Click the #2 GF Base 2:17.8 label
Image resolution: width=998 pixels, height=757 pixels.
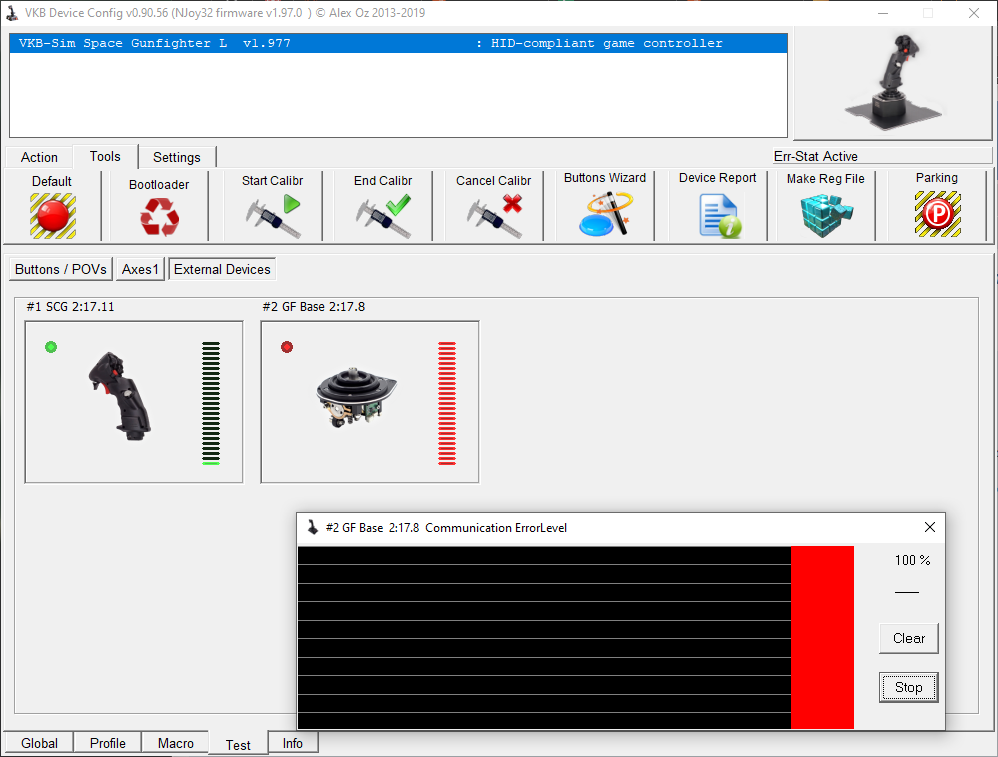point(314,307)
